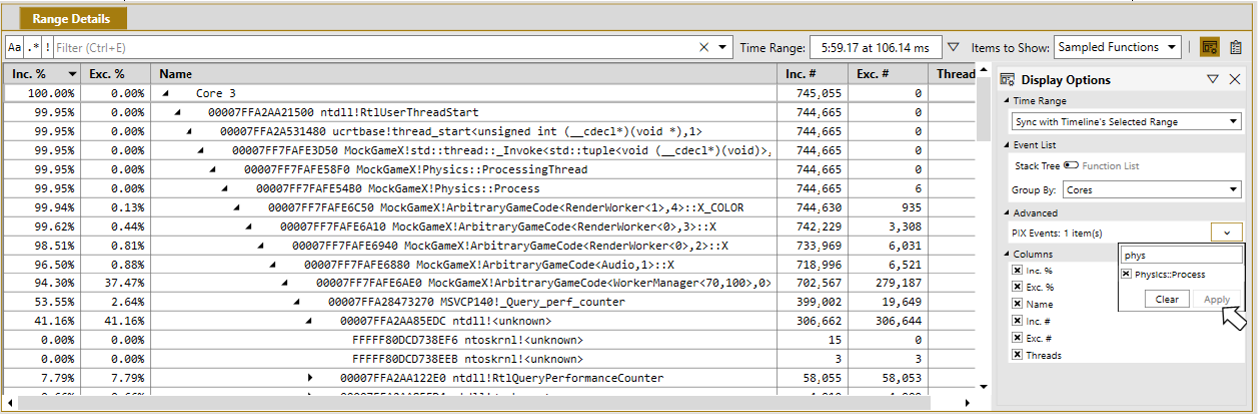Open the Items to Show dropdown
The height and width of the screenshot is (414, 1258).
(1118, 47)
